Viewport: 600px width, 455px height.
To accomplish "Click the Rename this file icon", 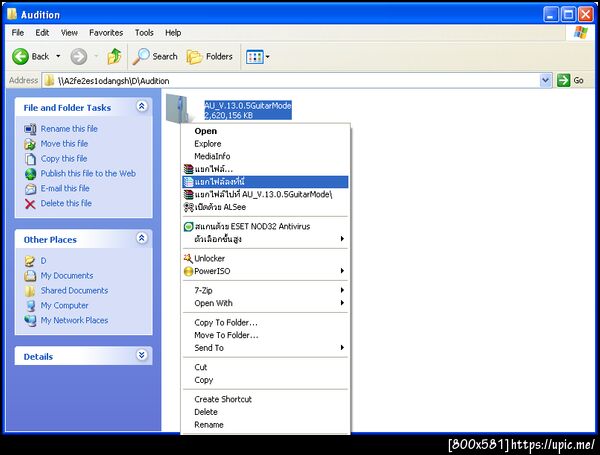I will (x=30, y=129).
